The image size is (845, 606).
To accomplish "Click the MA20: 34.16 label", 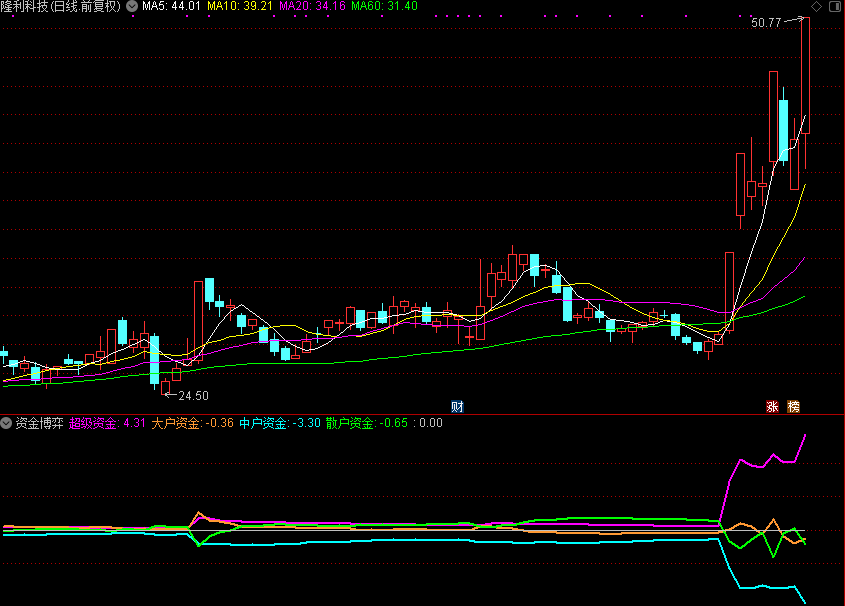I will [x=312, y=6].
